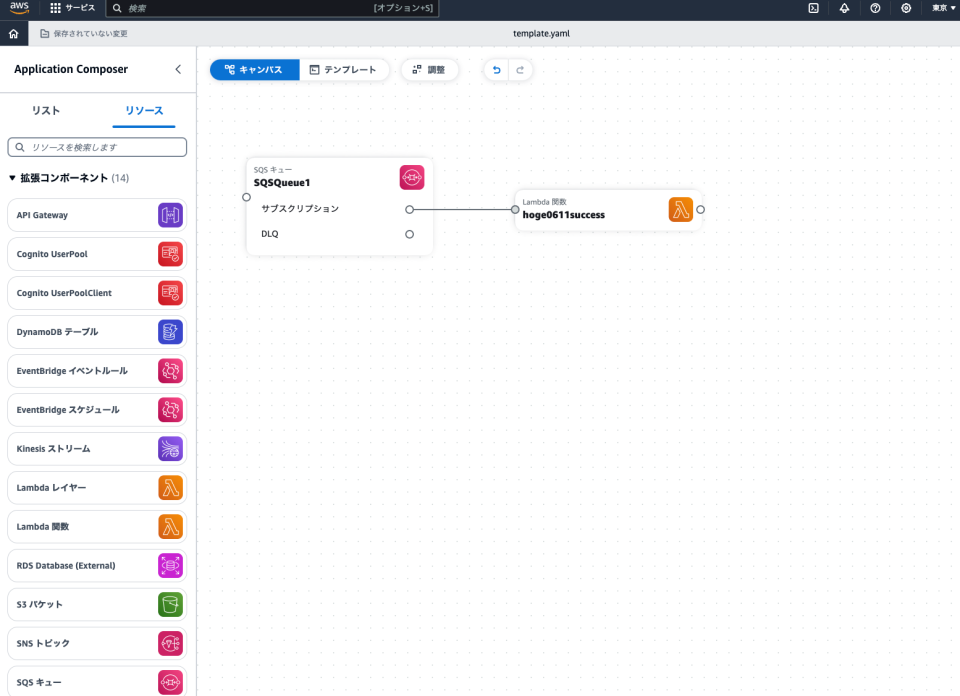Image resolution: width=960 pixels, height=696 pixels.
Task: Select the Lambda 関数 icon in the sidebar
Action: coord(170,526)
